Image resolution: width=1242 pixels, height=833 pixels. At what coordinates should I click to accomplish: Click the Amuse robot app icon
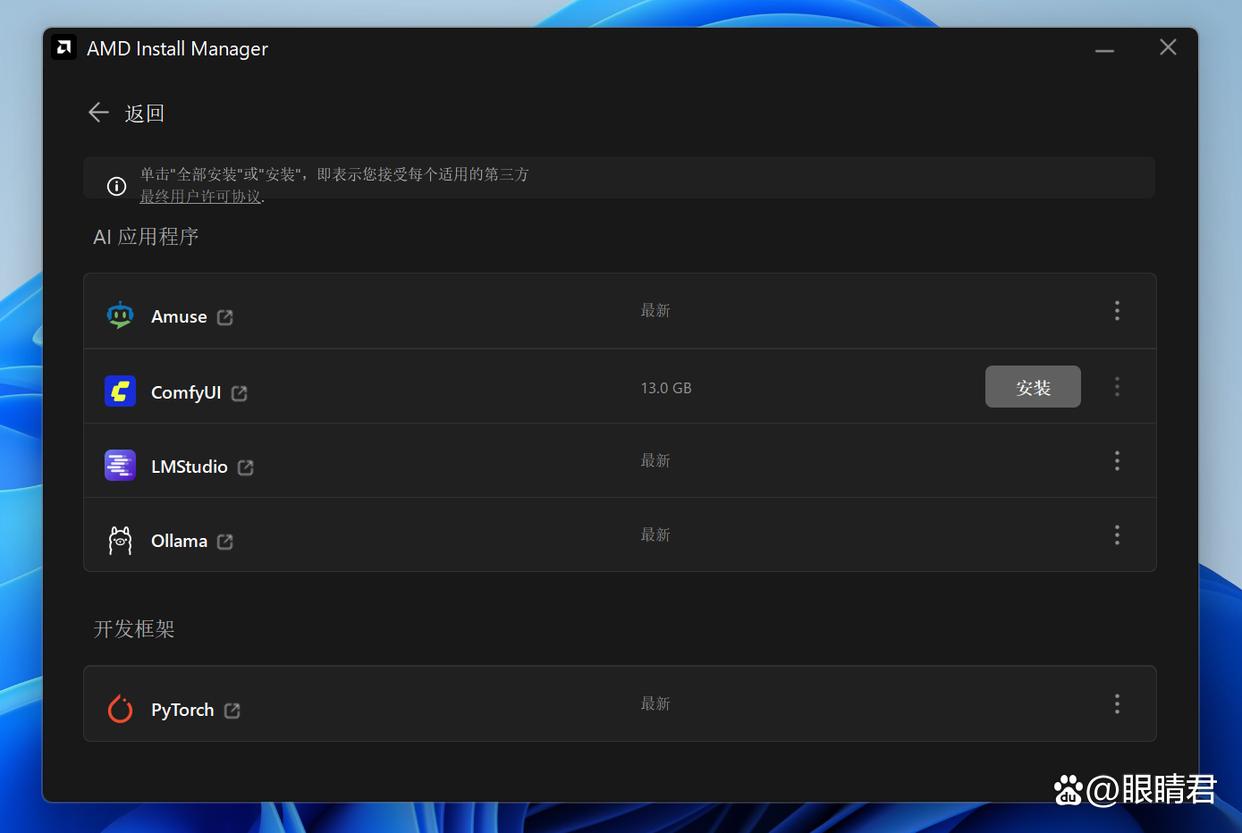click(120, 315)
